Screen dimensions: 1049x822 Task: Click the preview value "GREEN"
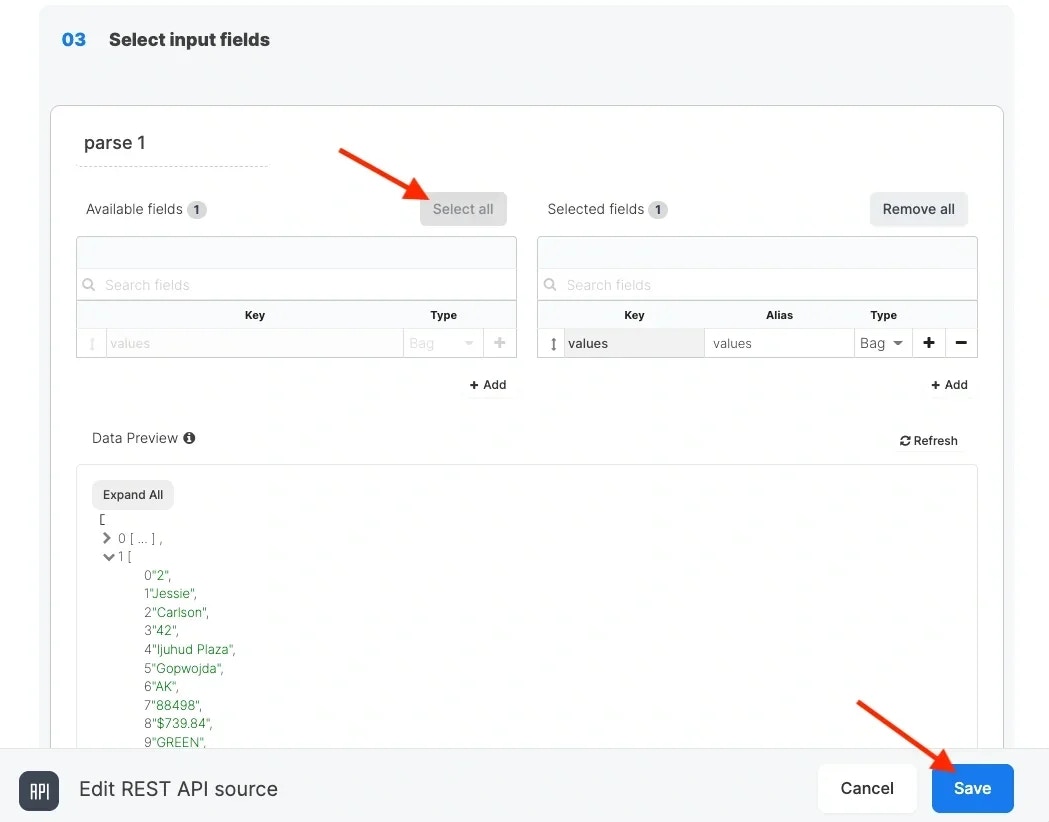(x=178, y=742)
